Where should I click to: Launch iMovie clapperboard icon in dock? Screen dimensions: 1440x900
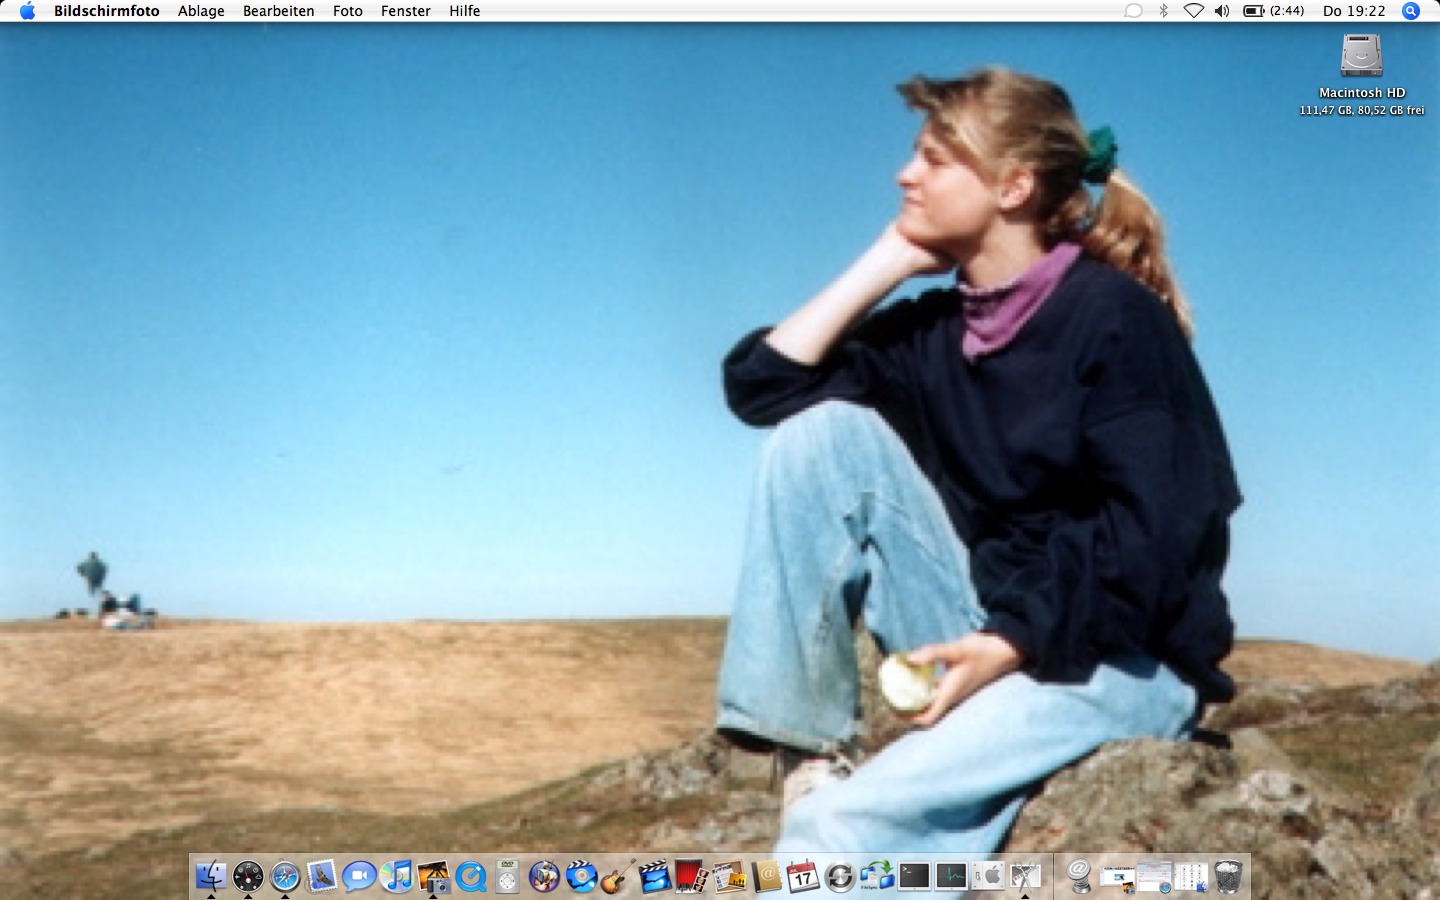[x=655, y=877]
